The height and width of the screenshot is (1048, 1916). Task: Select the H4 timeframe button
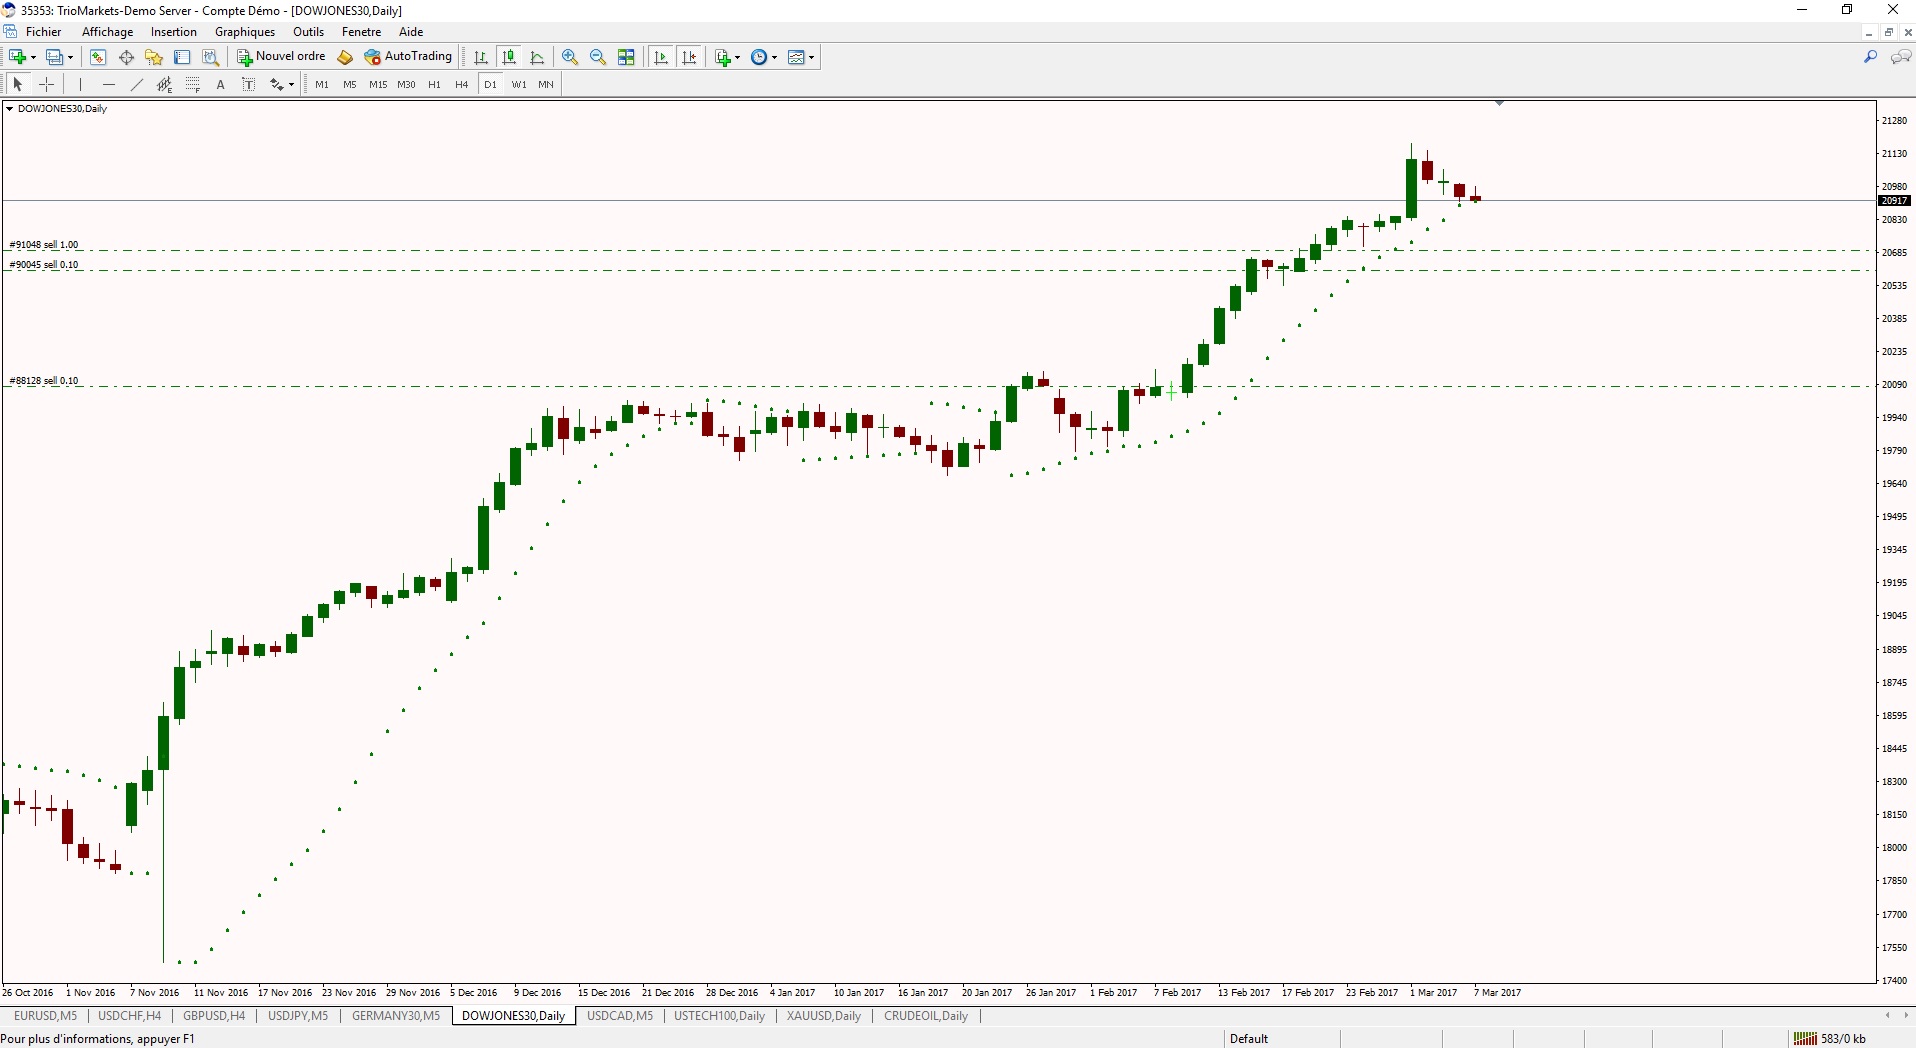point(461,85)
